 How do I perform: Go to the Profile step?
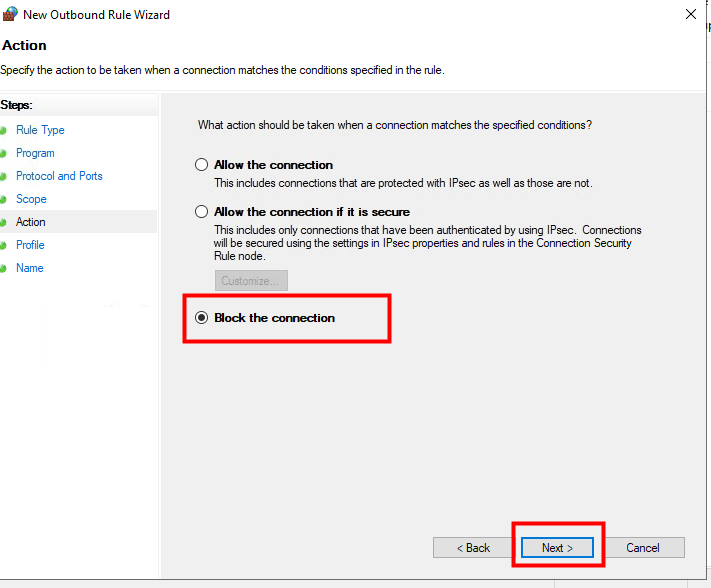tap(30, 245)
